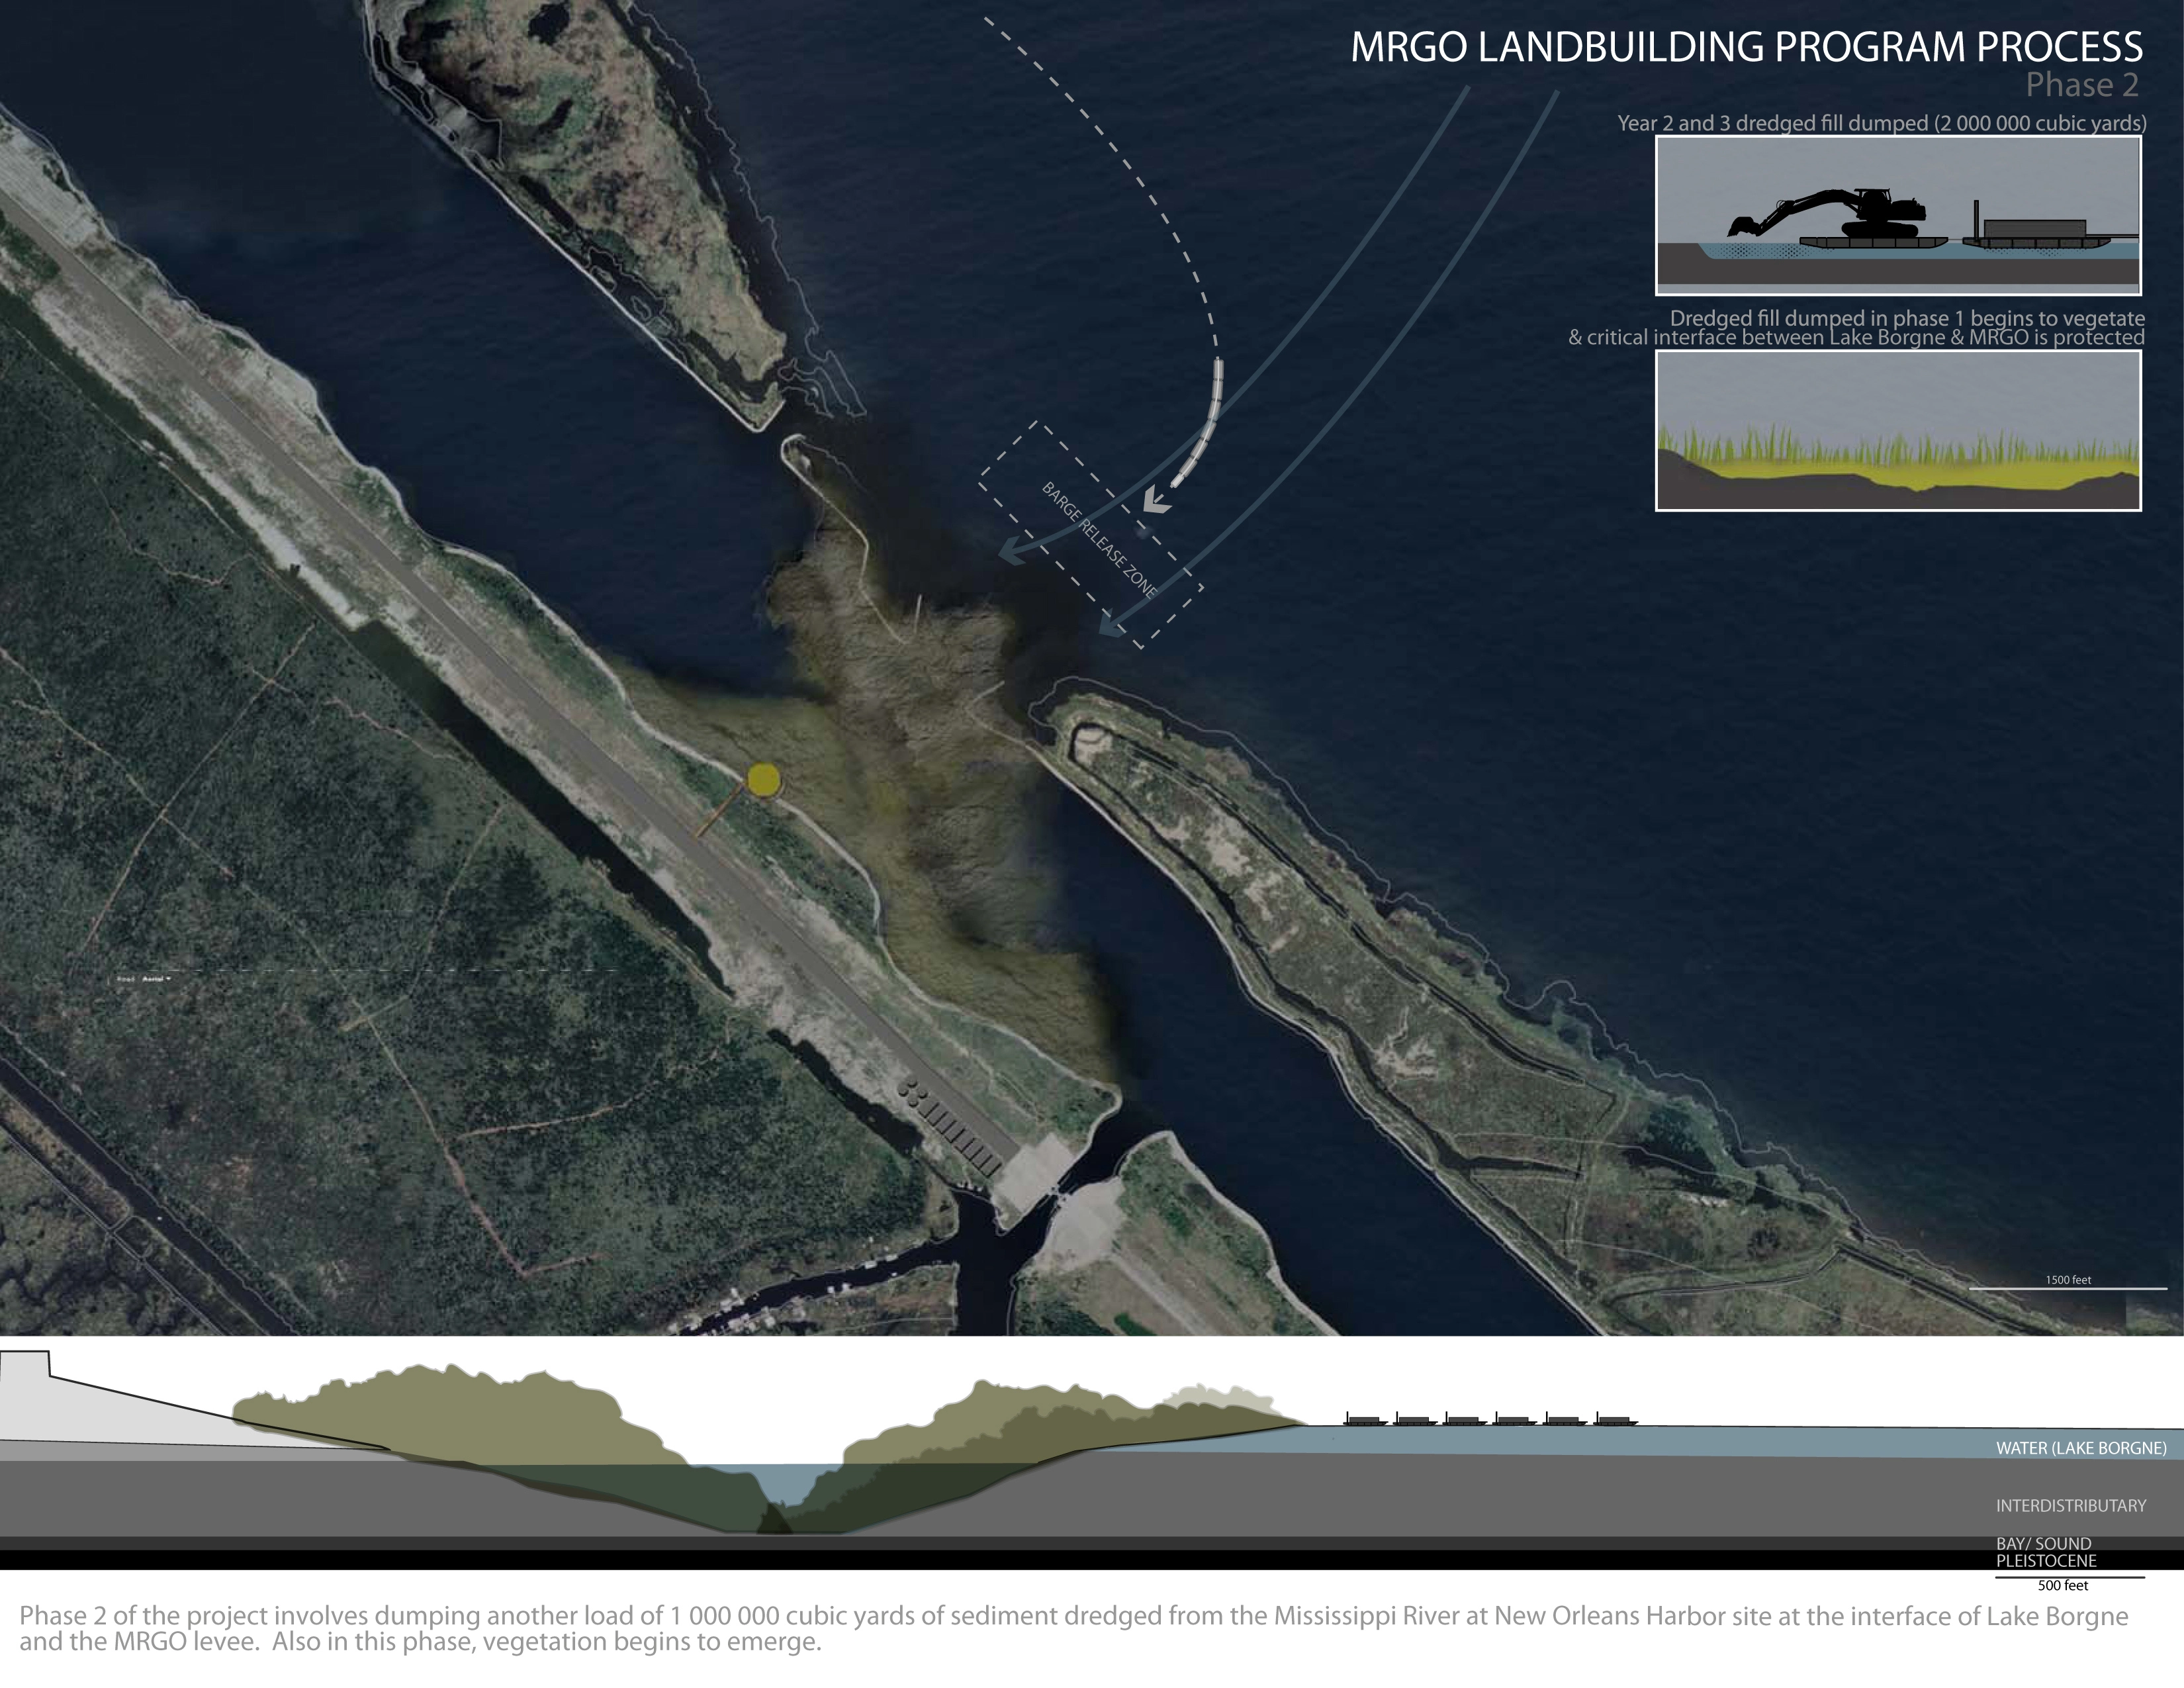Image resolution: width=2184 pixels, height=1688 pixels.
Task: Click the row of barges in the section drawing
Action: pyautogui.click(x=1490, y=1418)
